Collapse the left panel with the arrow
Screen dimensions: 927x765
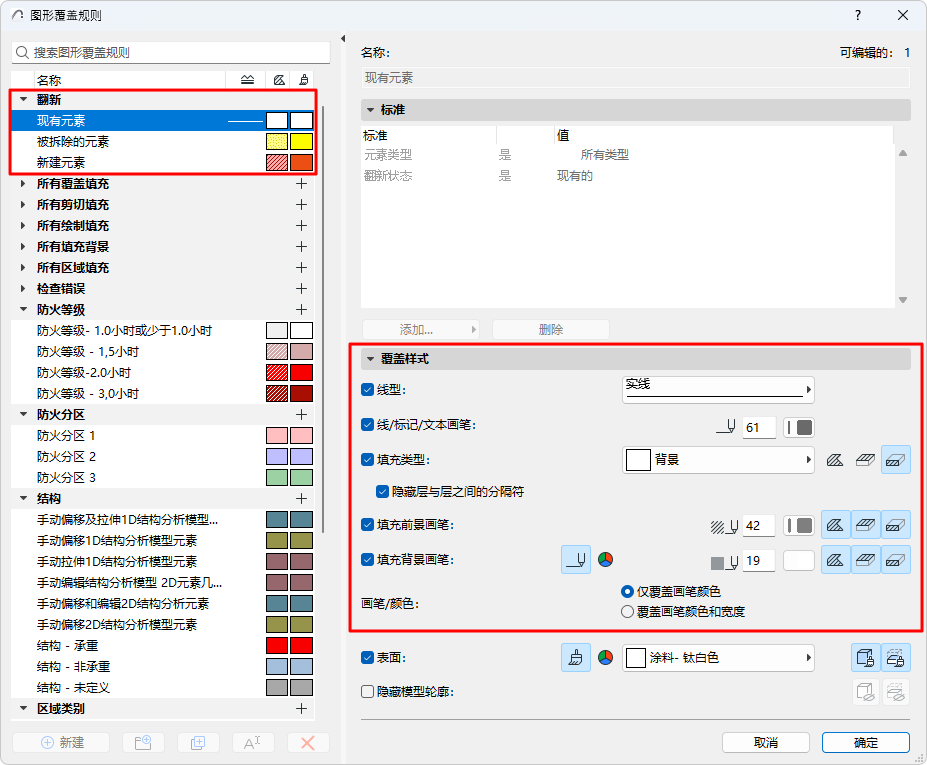click(x=343, y=38)
